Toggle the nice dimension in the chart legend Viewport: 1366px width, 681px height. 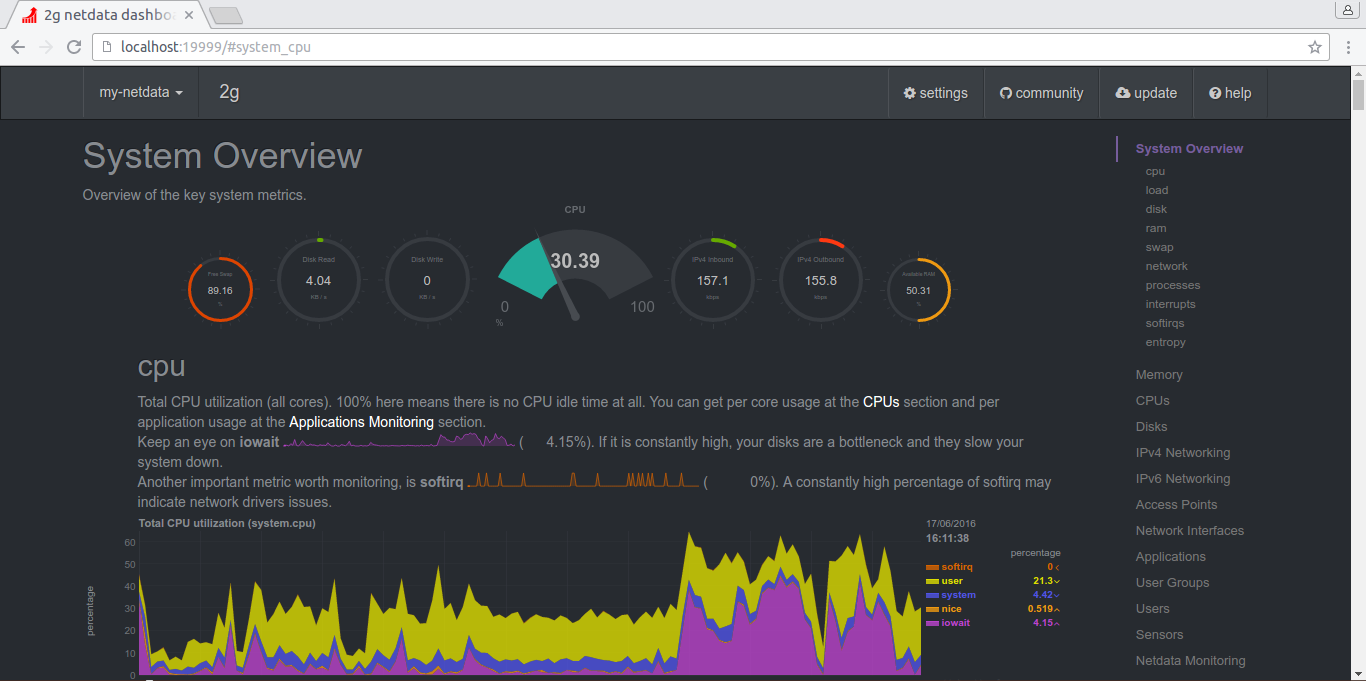[944, 609]
